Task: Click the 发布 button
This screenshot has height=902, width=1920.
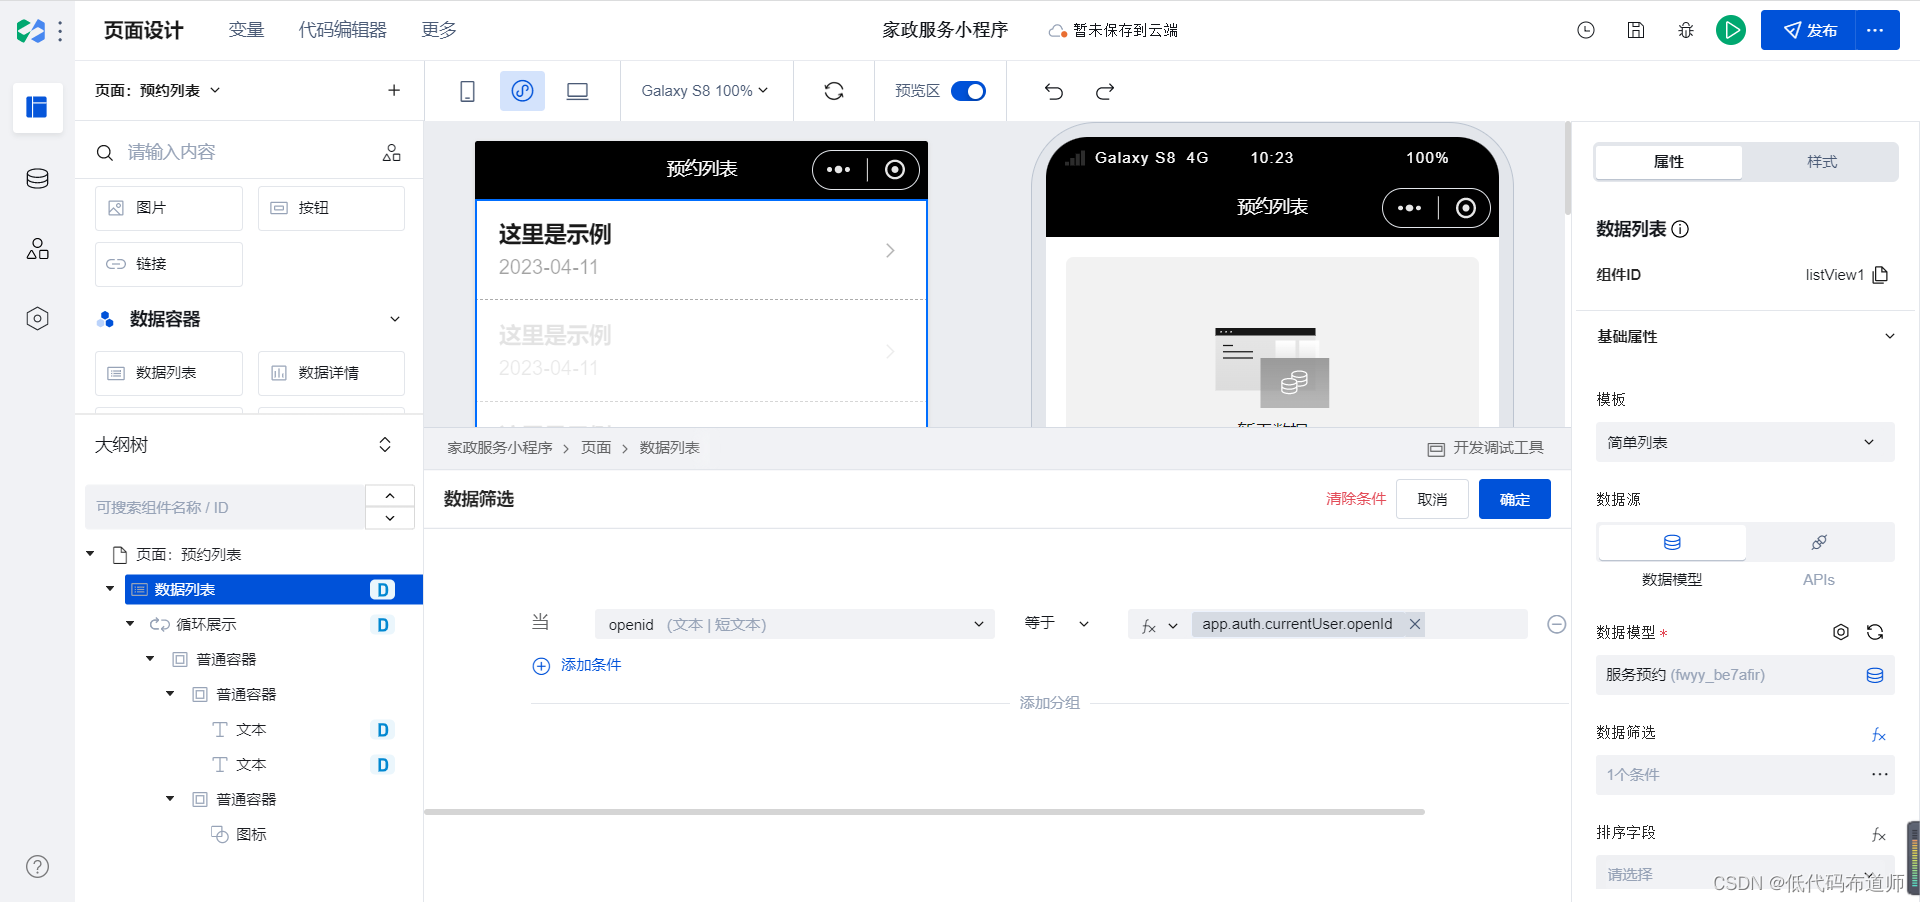Action: pos(1809,30)
